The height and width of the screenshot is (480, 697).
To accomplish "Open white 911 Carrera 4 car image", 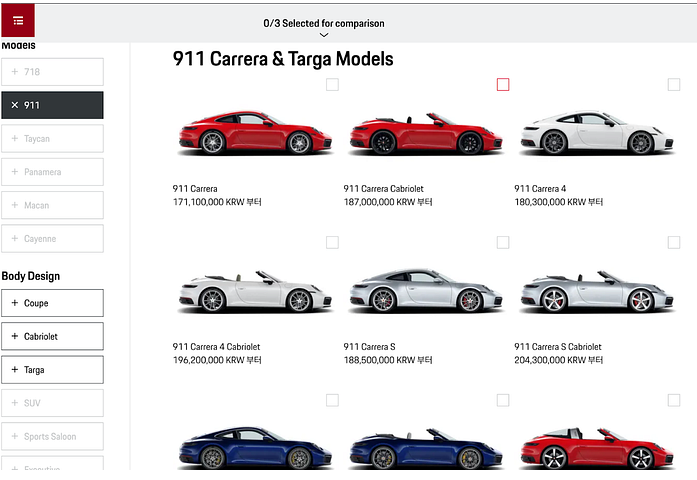I will [597, 132].
